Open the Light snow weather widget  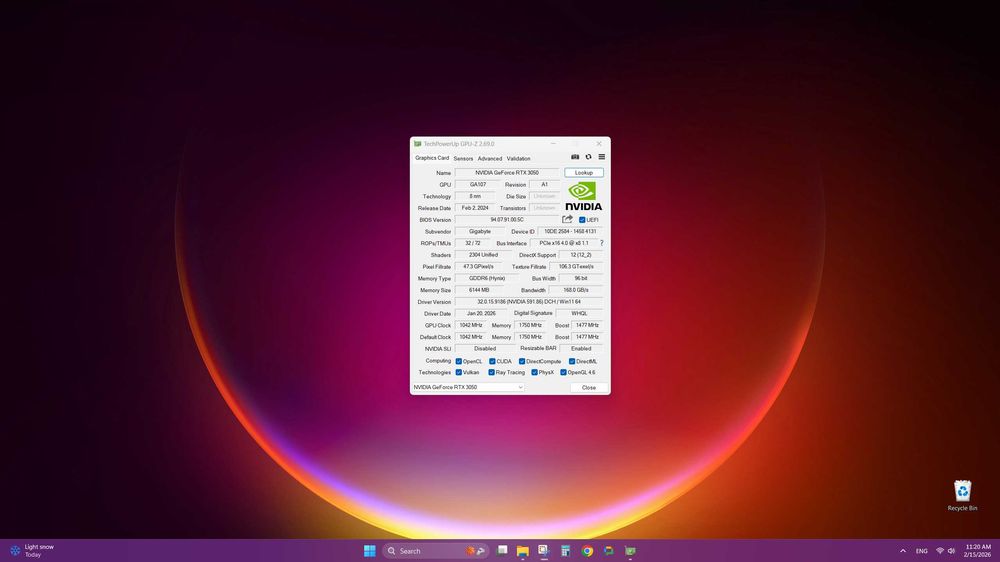(33, 551)
